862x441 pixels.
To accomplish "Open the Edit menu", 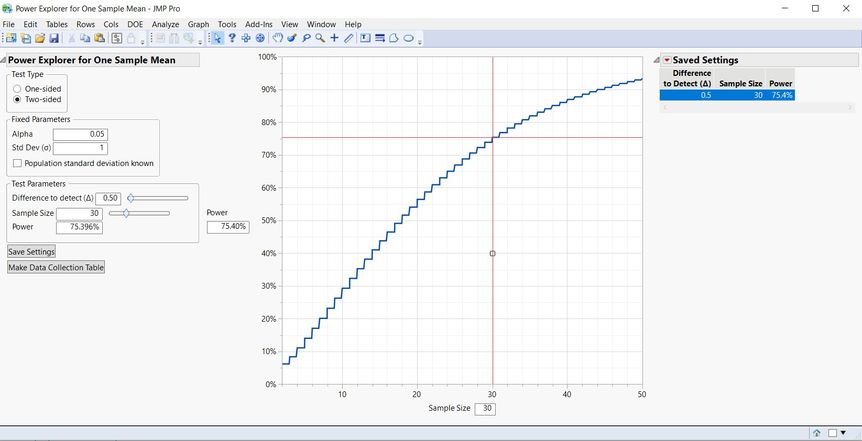I will [30, 24].
